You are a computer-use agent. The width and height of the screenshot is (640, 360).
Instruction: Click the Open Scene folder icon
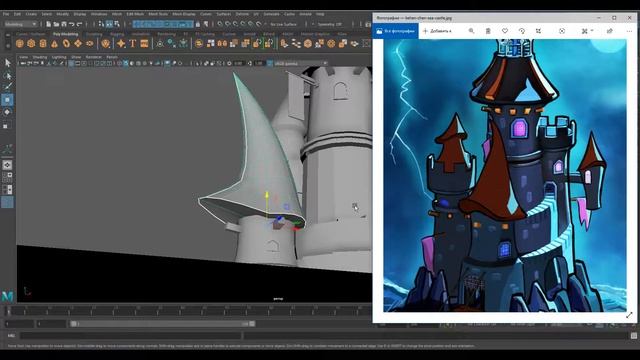[56, 24]
